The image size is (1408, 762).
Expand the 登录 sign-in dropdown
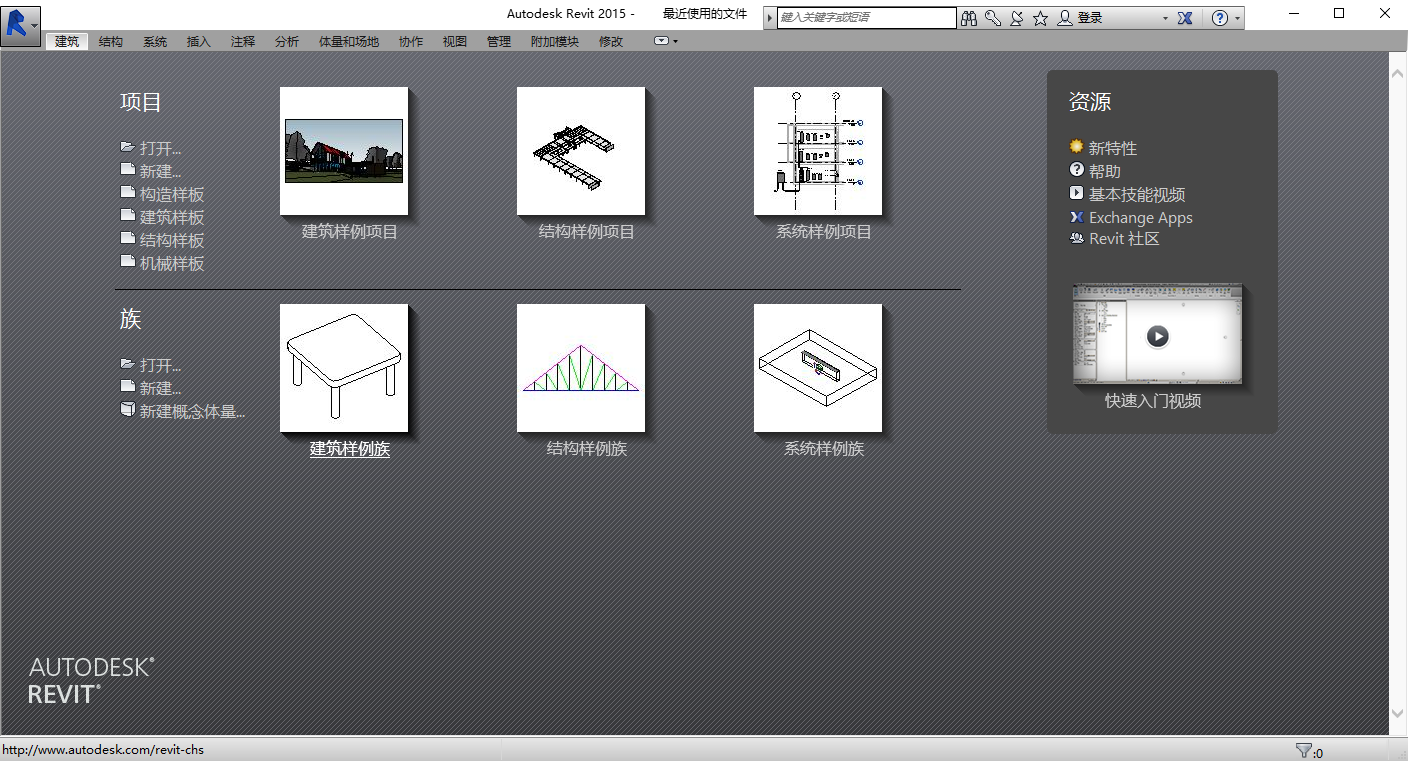pyautogui.click(x=1165, y=18)
